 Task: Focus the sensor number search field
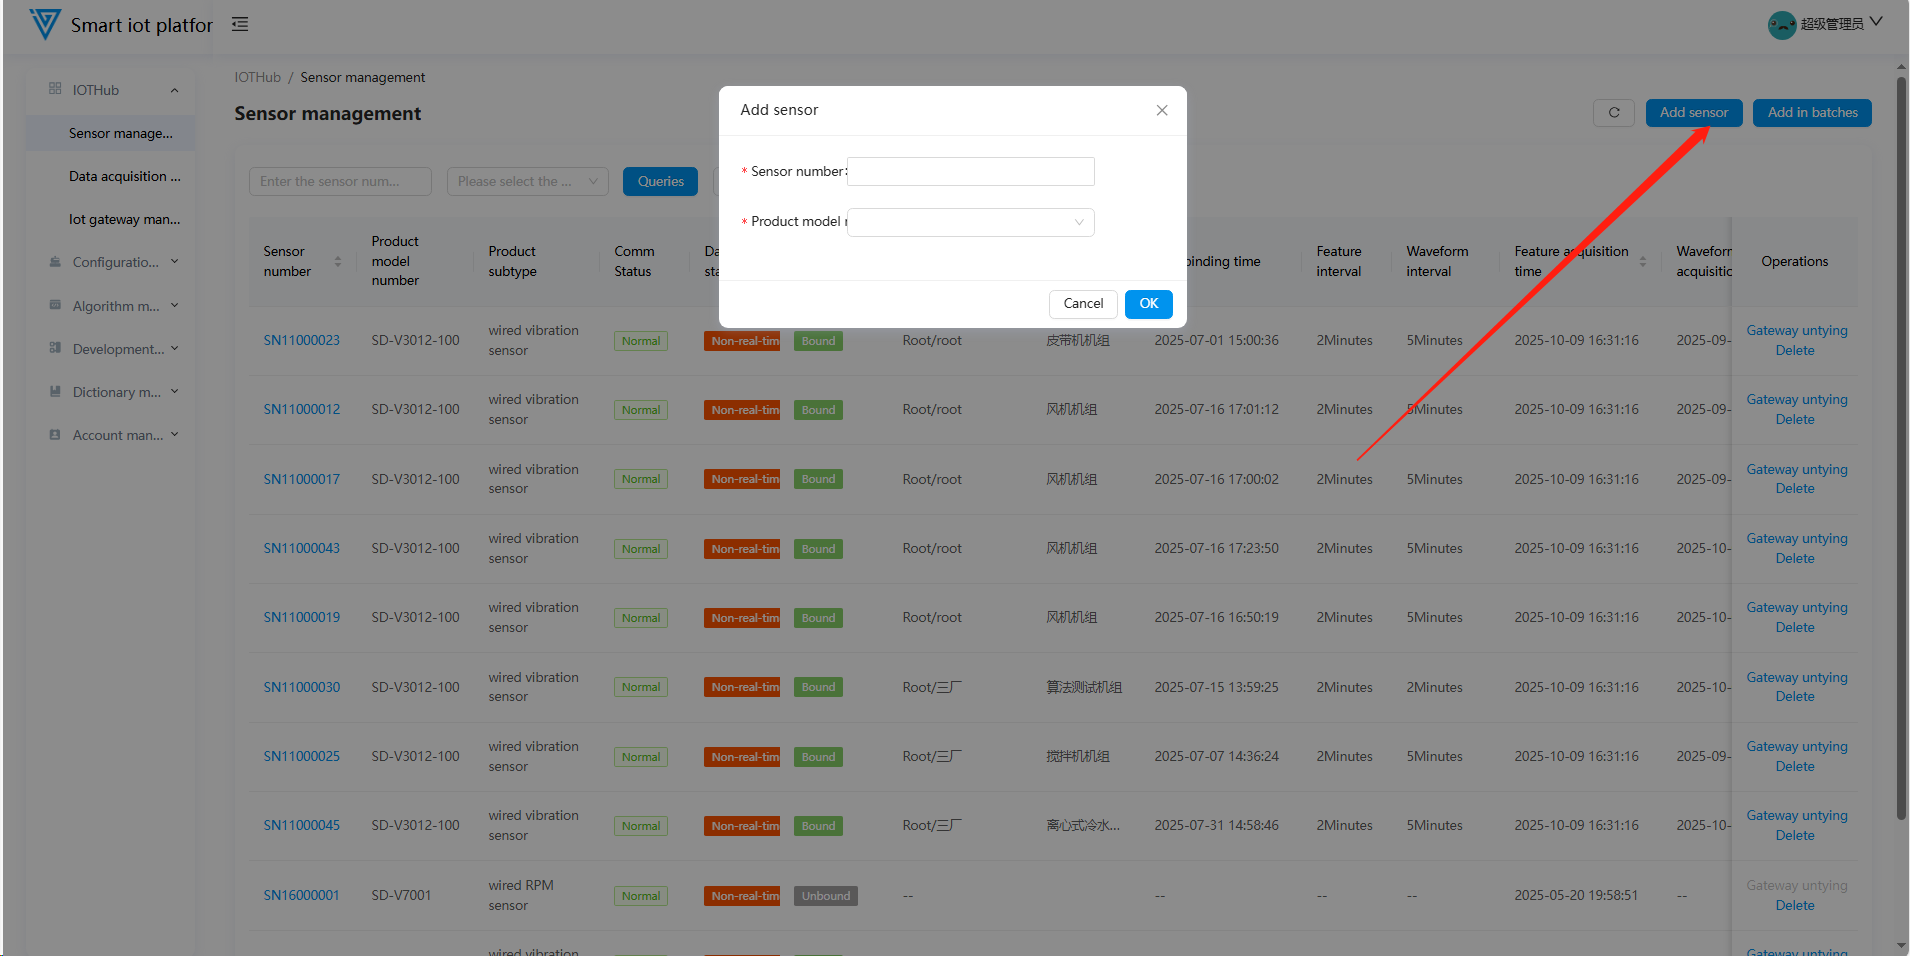pos(340,181)
